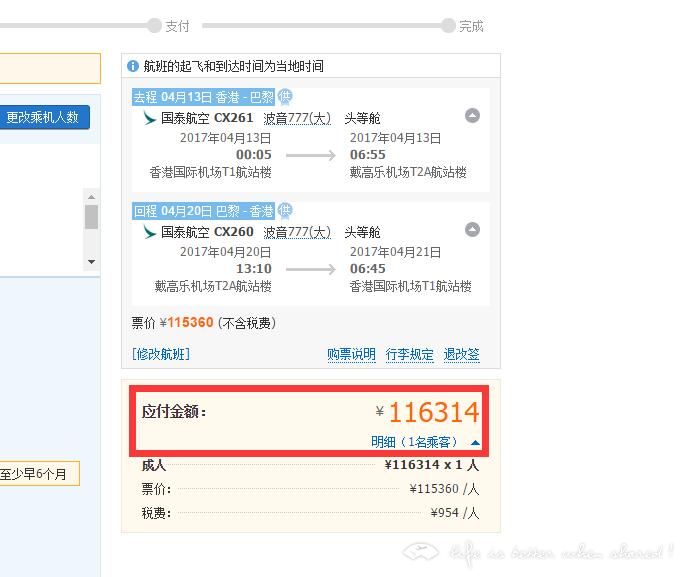Click the scrollbar down arrow in left panel
Screen dimensions: 685x577
tap(91, 262)
